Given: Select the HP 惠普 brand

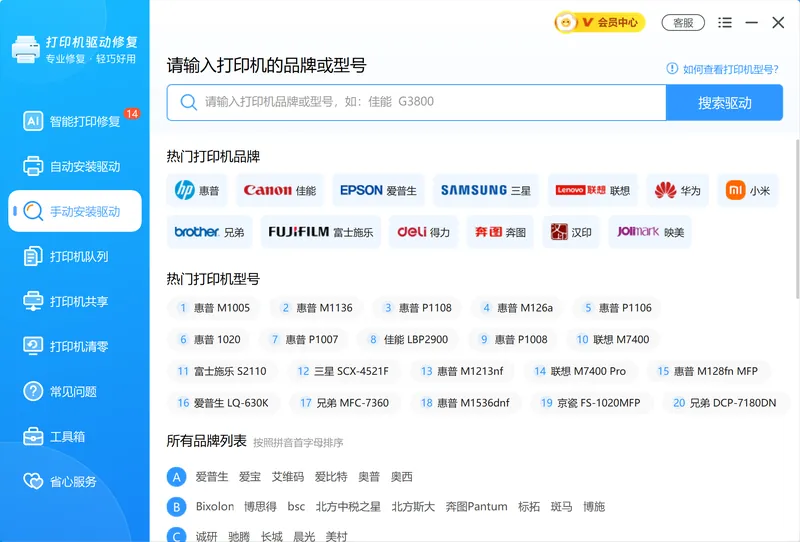Looking at the screenshot, I should [x=197, y=190].
